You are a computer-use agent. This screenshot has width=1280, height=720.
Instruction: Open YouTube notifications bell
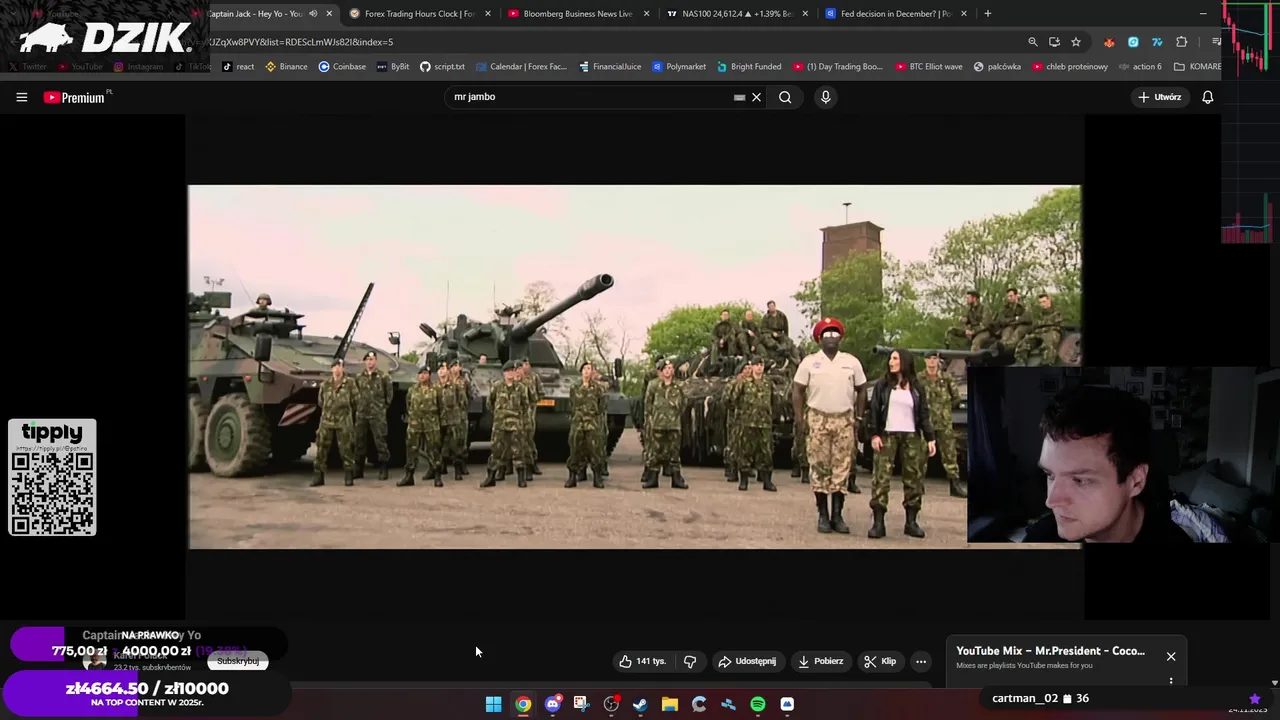pos(1207,97)
